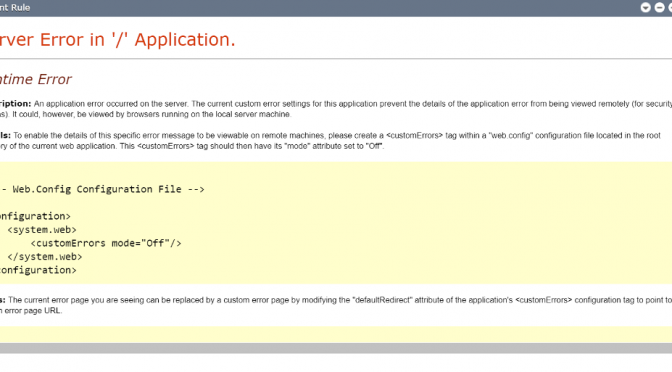Click the 'defaultRedirect' notes paragraph
The height and width of the screenshot is (372, 672).
(336, 305)
